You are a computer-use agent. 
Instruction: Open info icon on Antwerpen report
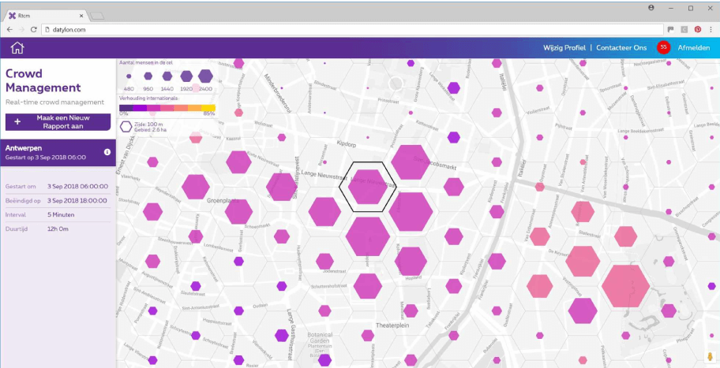[x=107, y=152]
